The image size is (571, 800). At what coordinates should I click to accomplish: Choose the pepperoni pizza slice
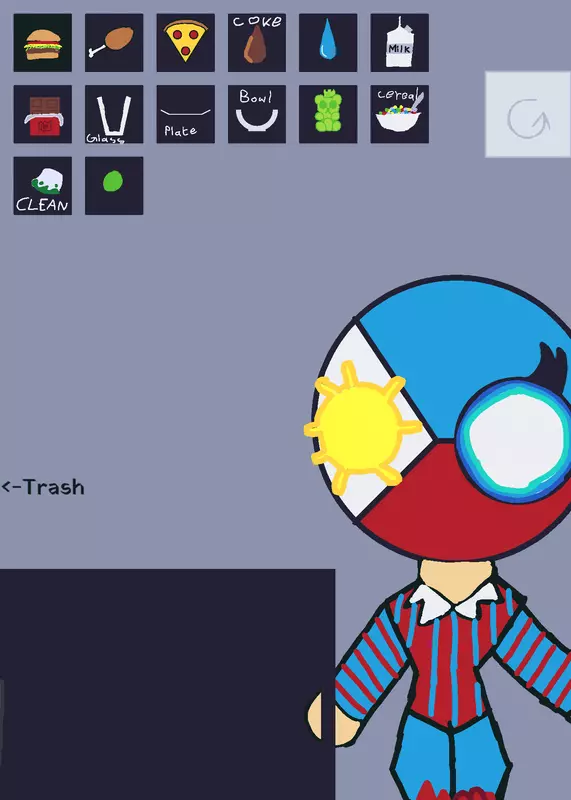(185, 43)
